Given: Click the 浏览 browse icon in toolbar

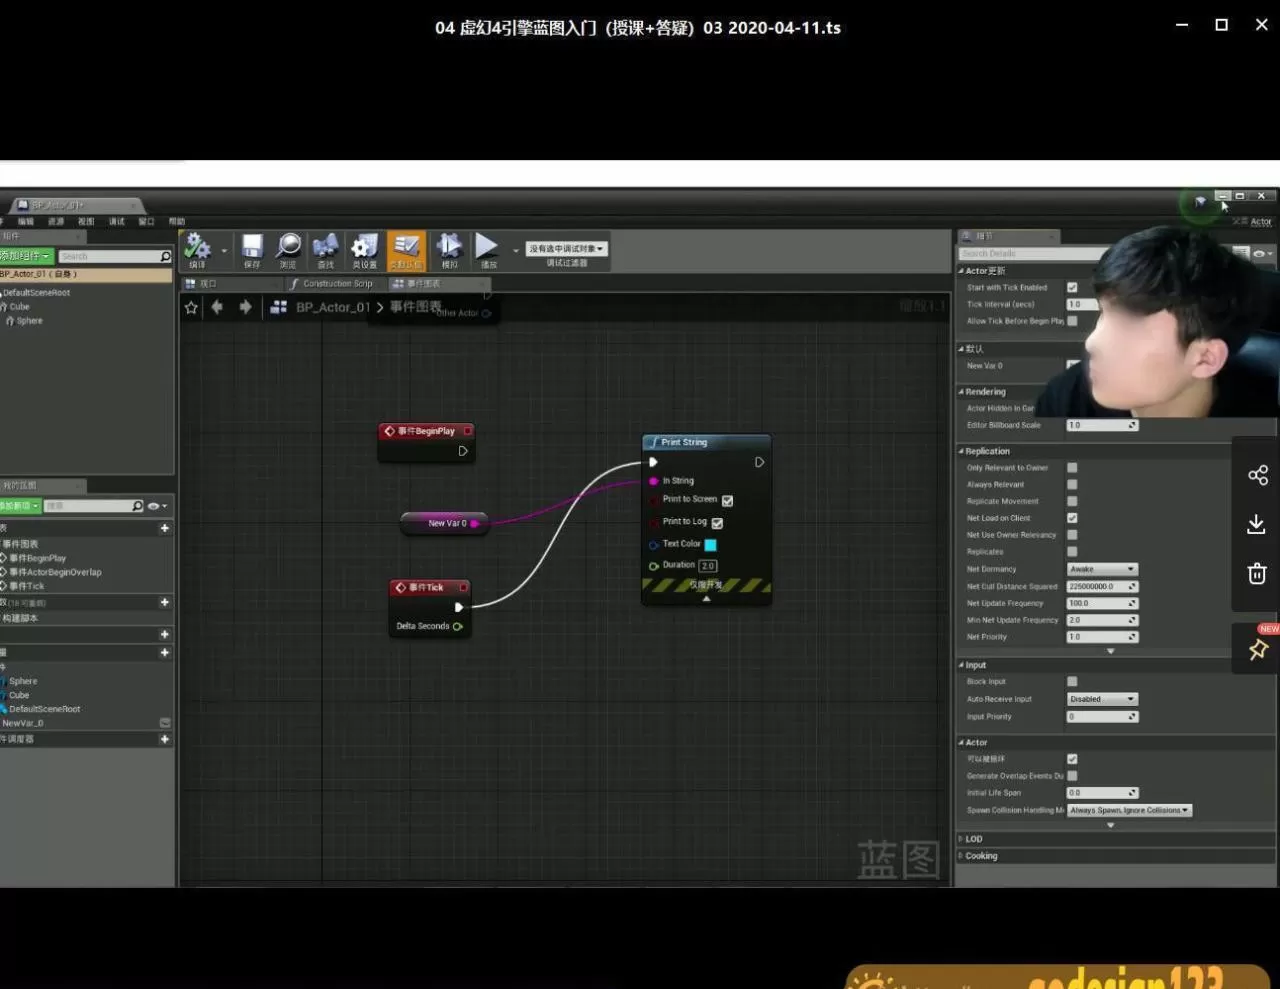Looking at the screenshot, I should pyautogui.click(x=288, y=249).
